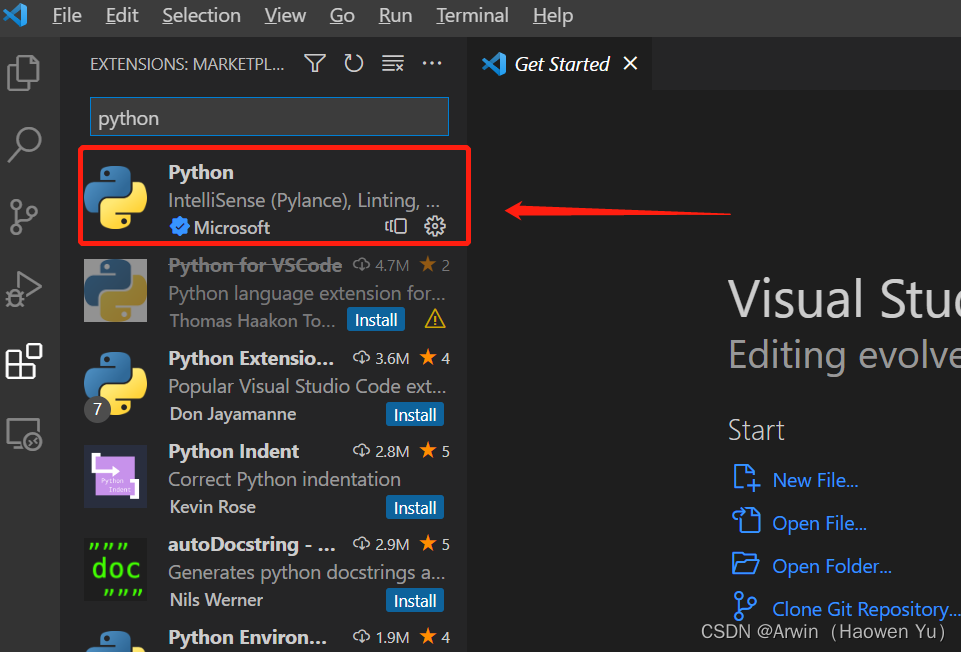This screenshot has height=652, width=961.
Task: Clear extensions search results icon
Action: point(393,63)
